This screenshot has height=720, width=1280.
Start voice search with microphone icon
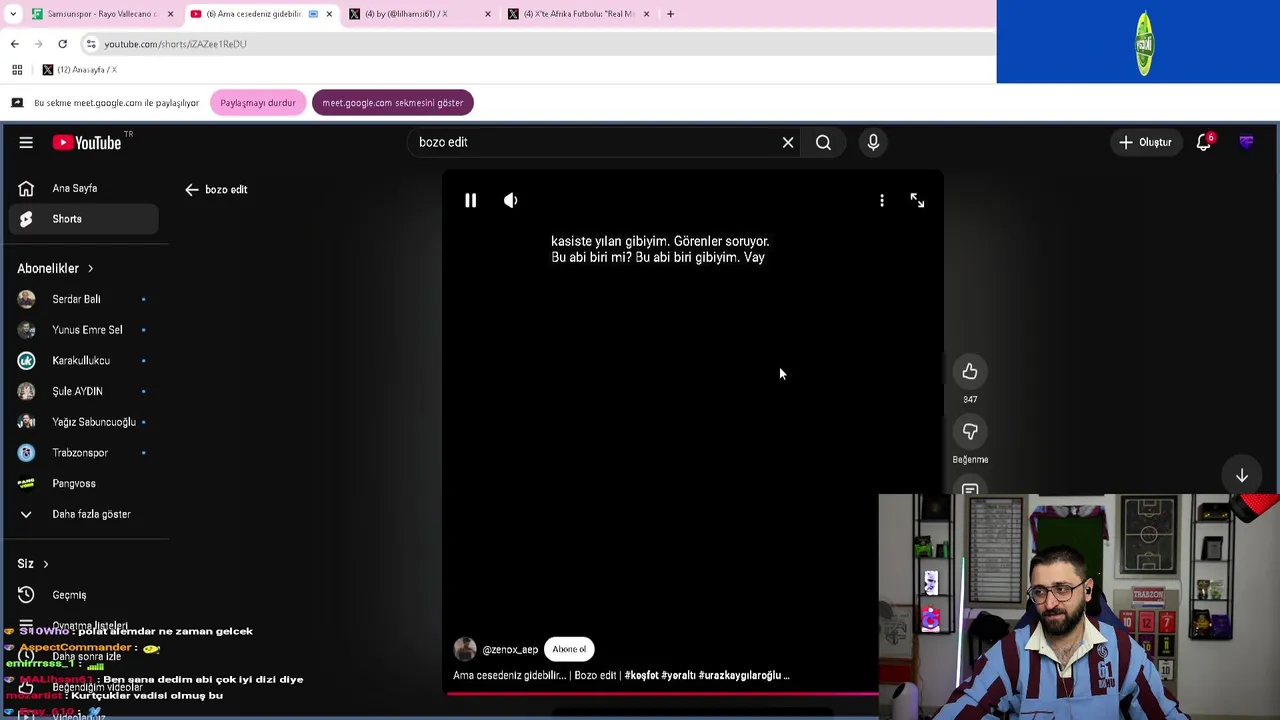pyautogui.click(x=873, y=142)
